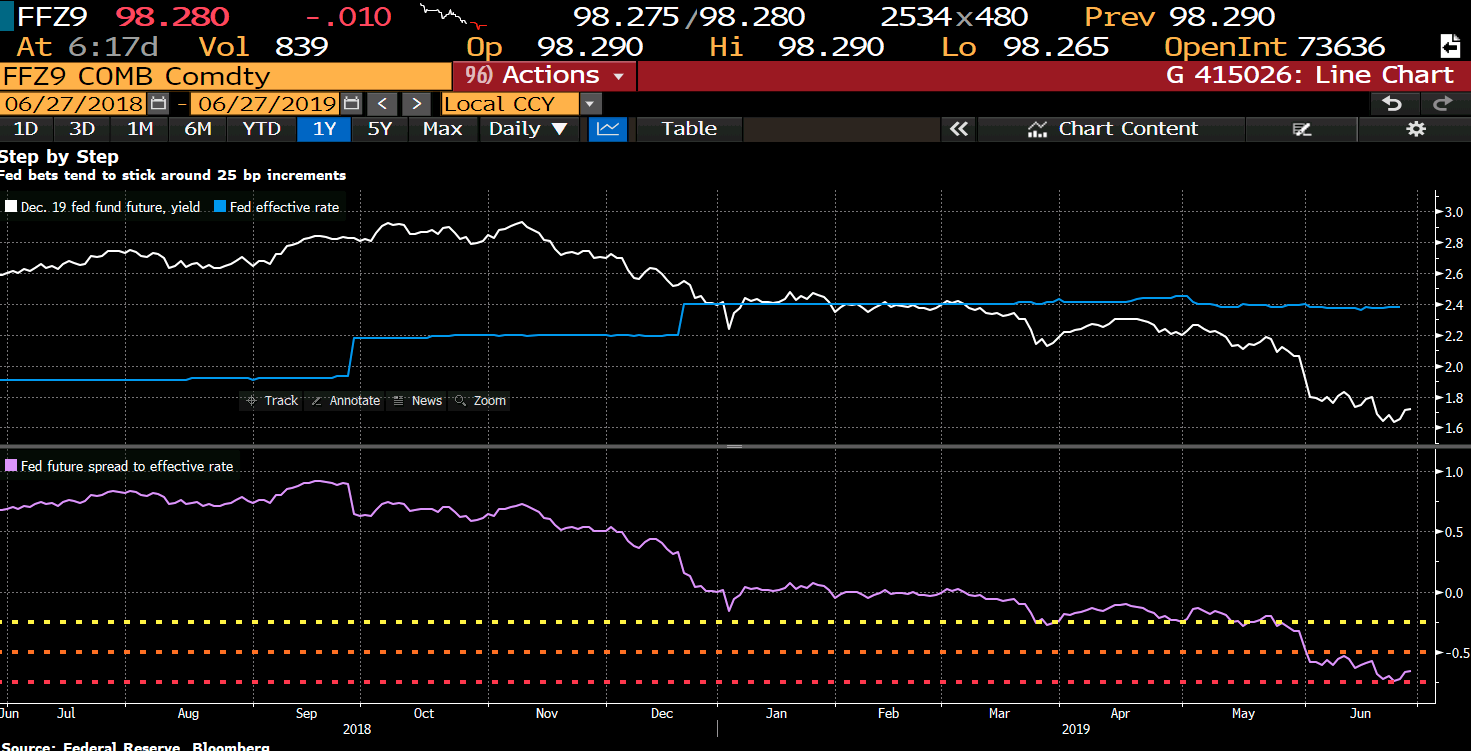1471x751 pixels.
Task: Click the bid/ask quote 98.275/98.280
Action: coord(689,17)
